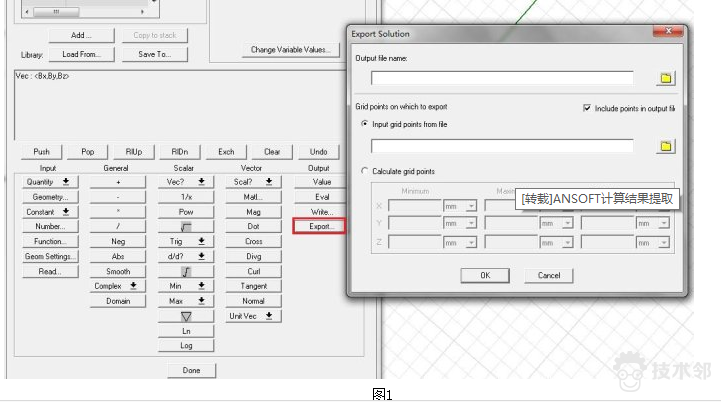Image resolution: width=721 pixels, height=402 pixels.
Task: Open the Complex dropdown menu
Action: point(118,286)
